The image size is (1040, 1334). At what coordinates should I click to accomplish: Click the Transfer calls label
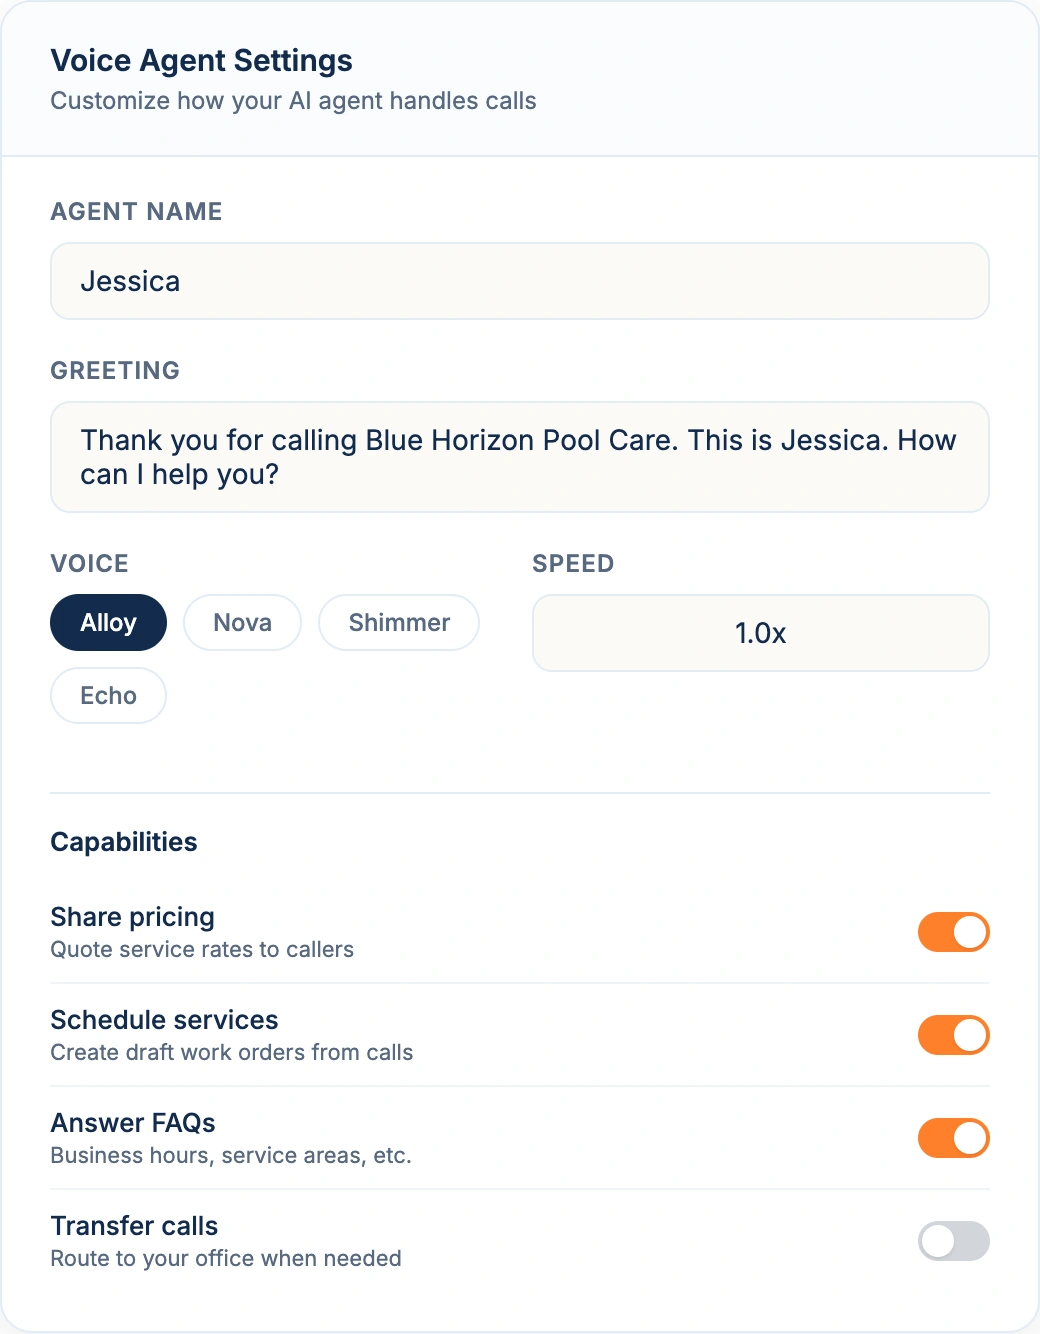coord(135,1226)
